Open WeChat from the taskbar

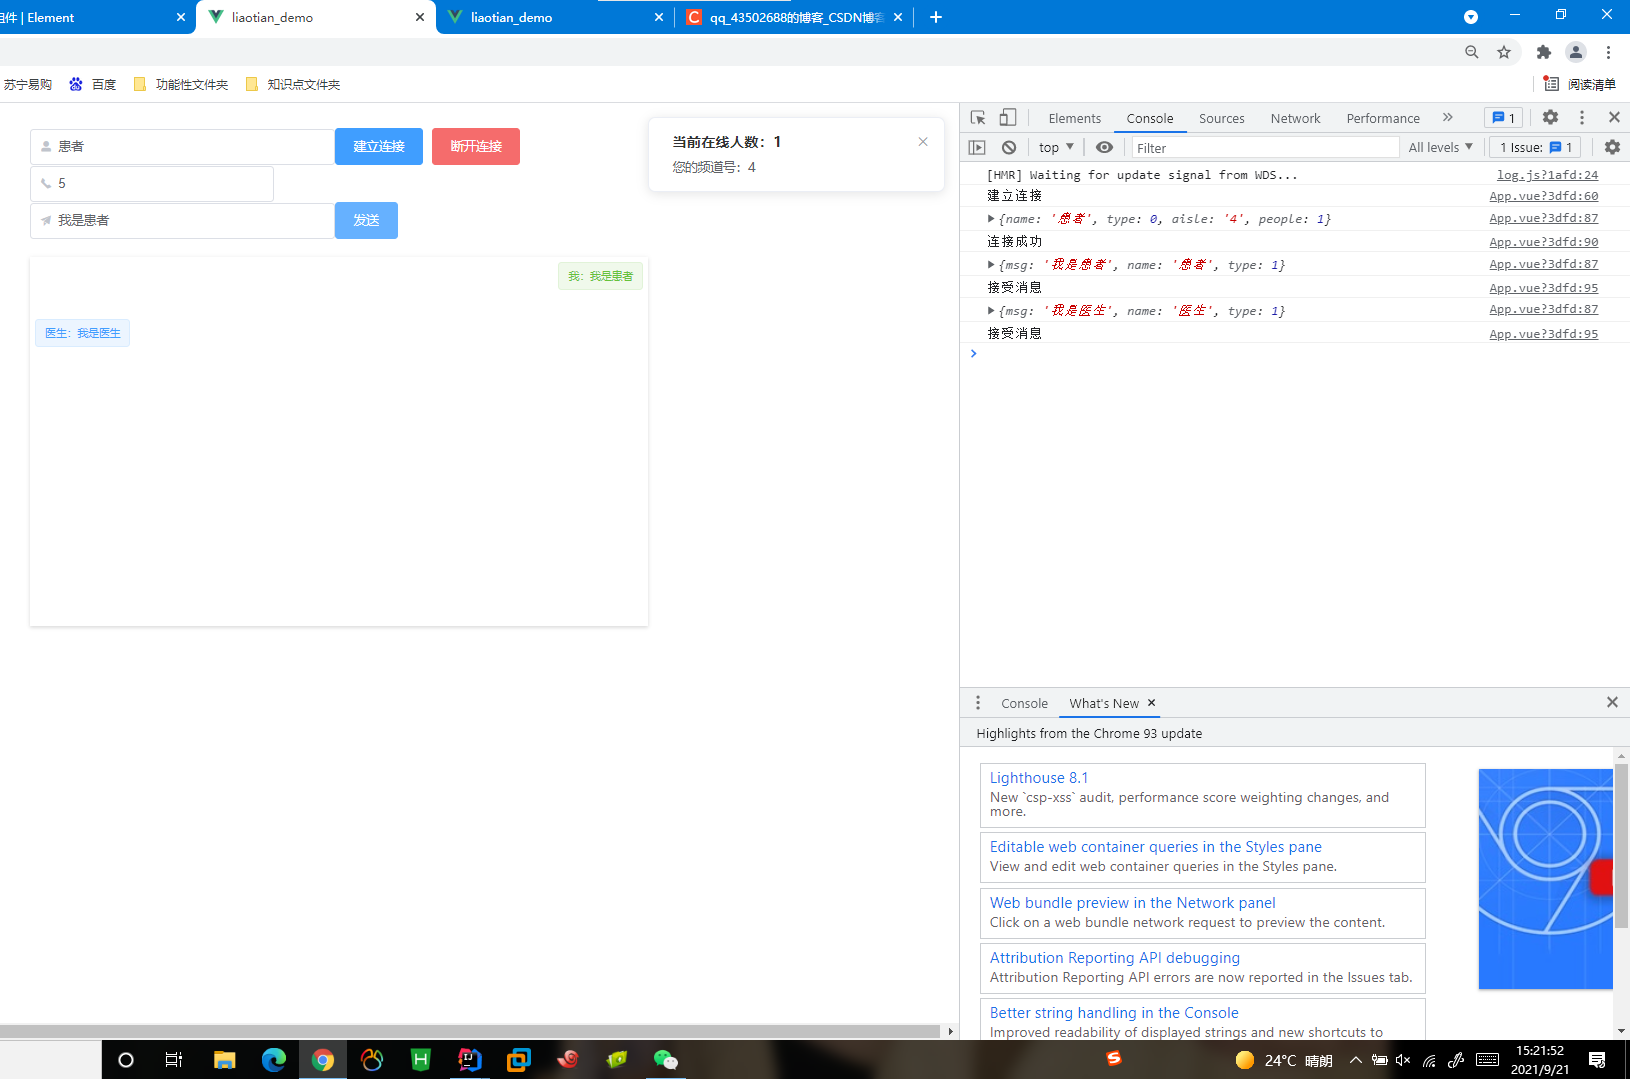point(666,1060)
